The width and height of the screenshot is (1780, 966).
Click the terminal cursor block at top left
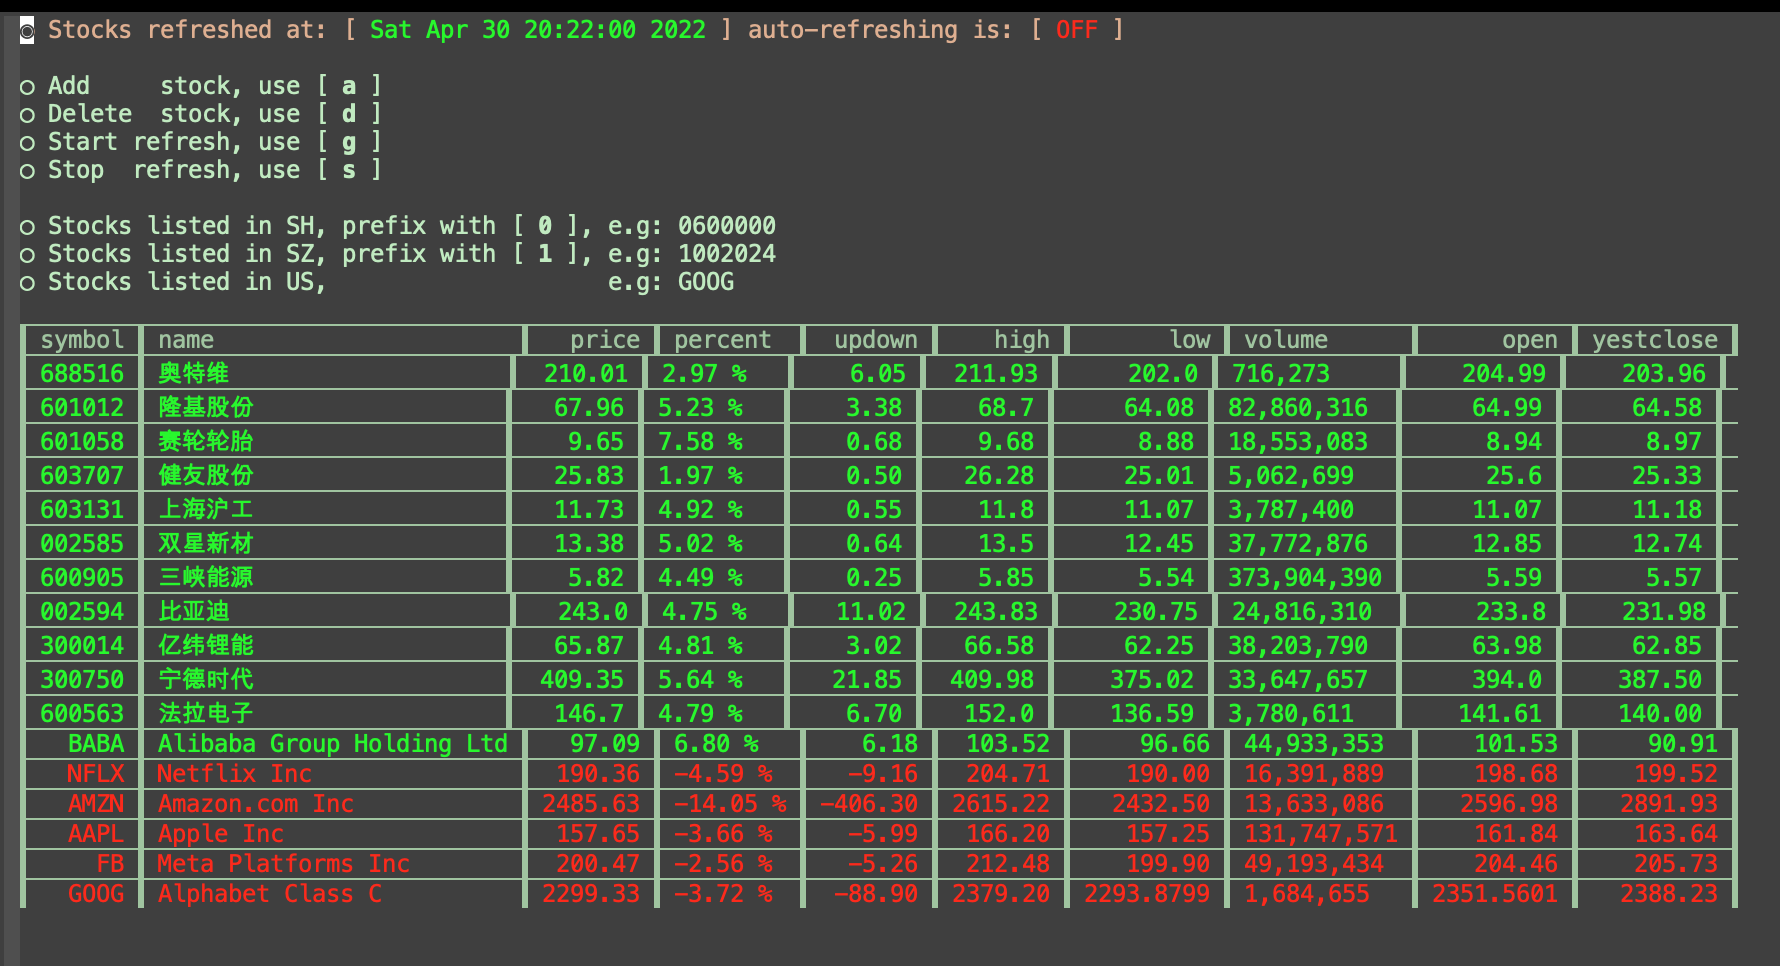[x=27, y=30]
